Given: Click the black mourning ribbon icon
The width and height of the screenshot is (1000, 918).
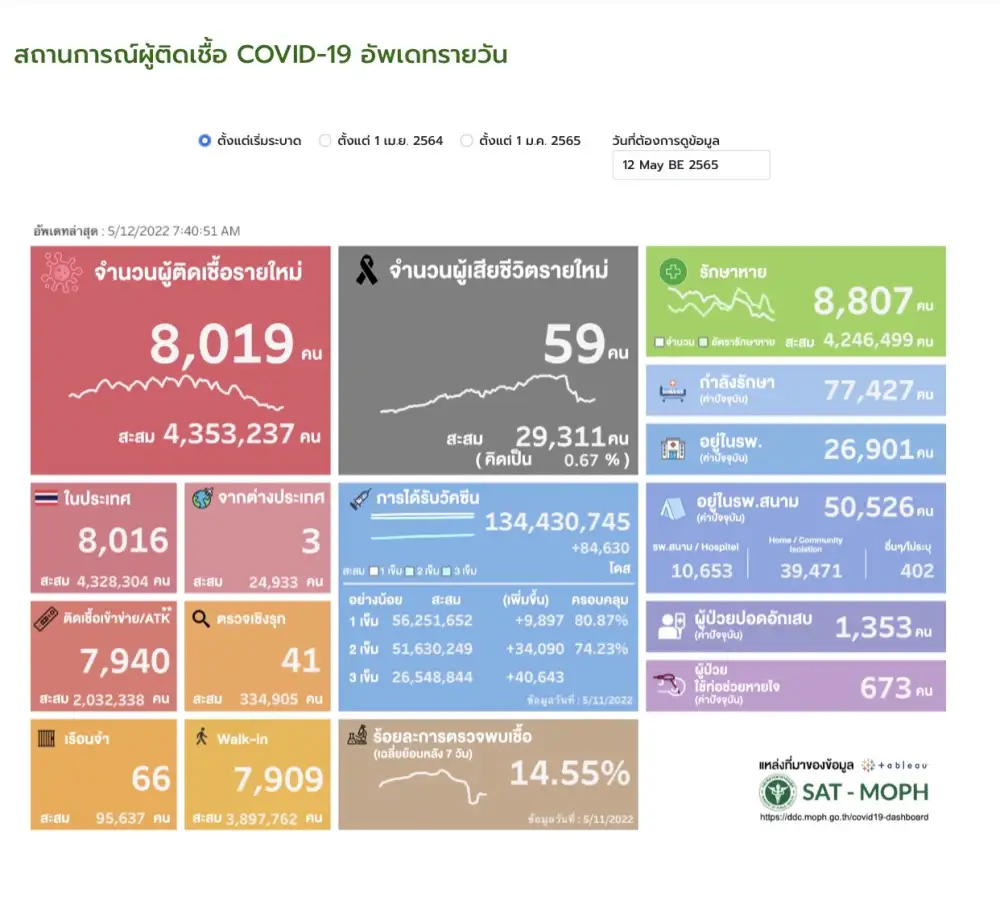Looking at the screenshot, I should coord(367,270).
